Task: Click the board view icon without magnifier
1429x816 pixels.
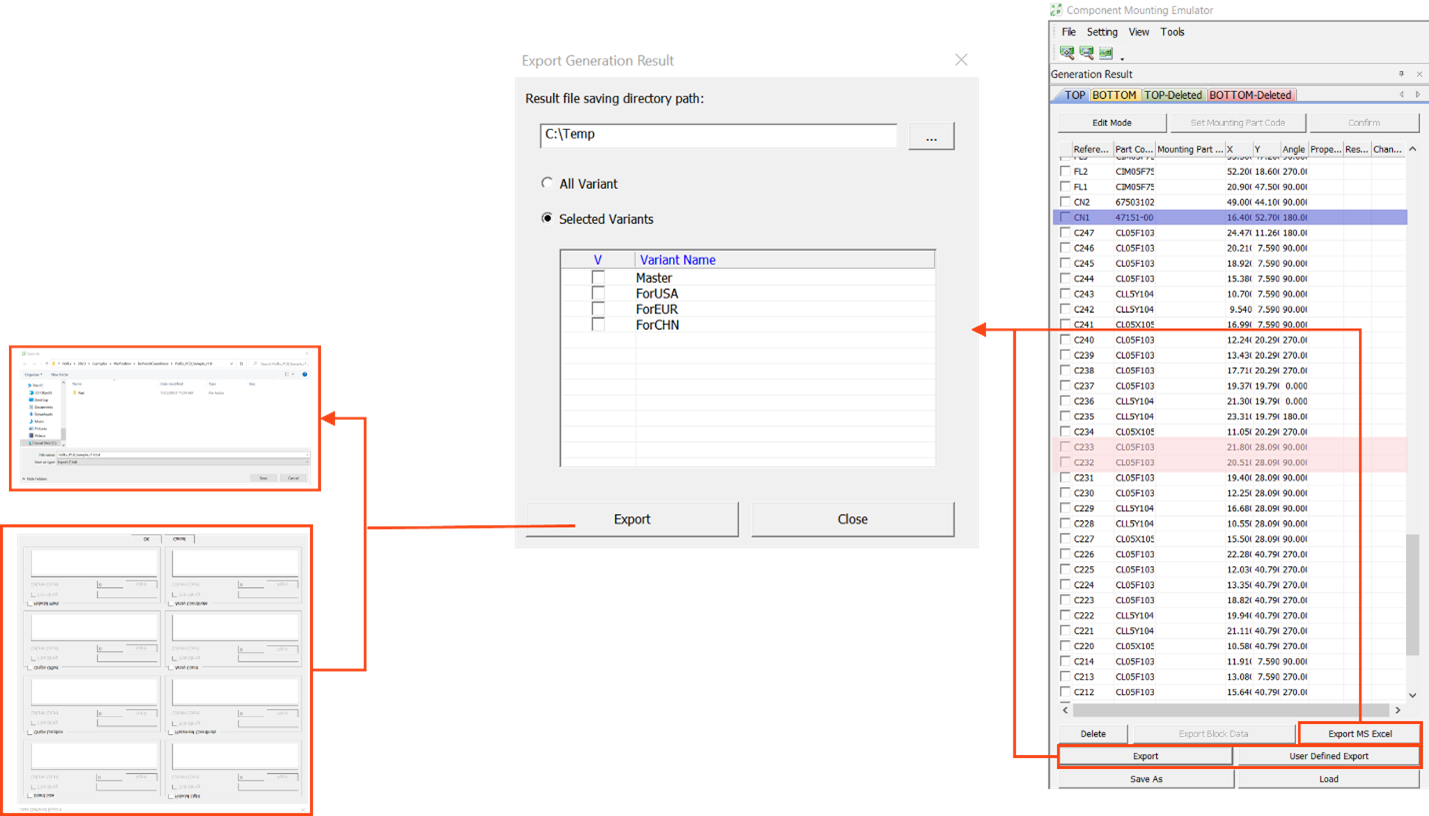Action: pos(1105,53)
